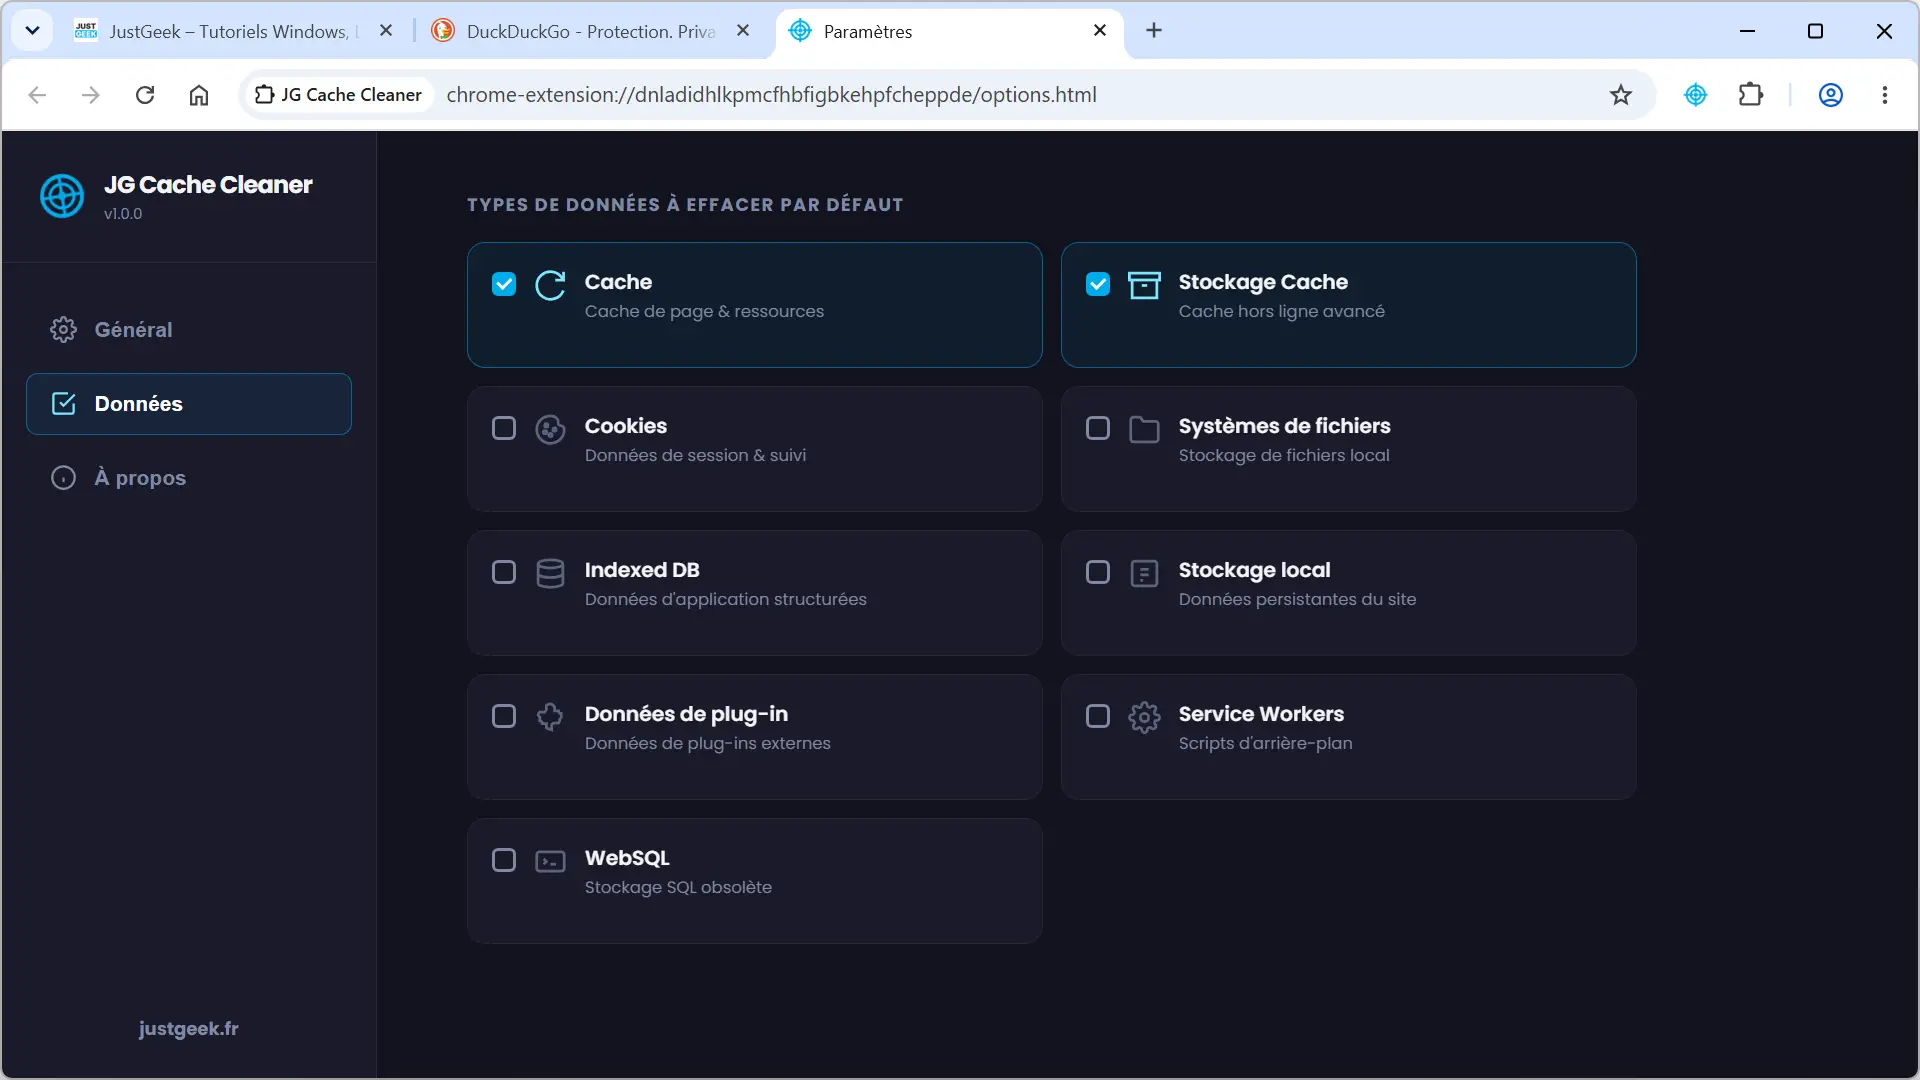Uncheck the Stockage Cache checkbox

point(1098,284)
